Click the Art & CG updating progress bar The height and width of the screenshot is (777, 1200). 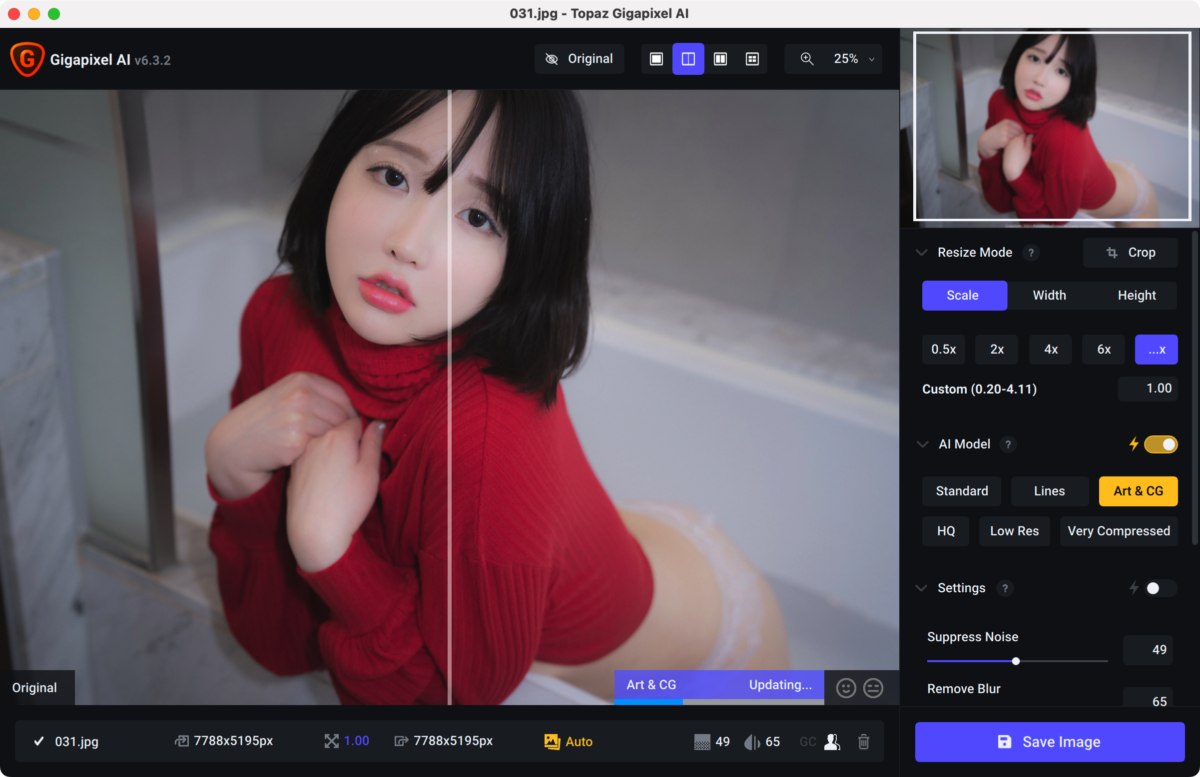719,687
